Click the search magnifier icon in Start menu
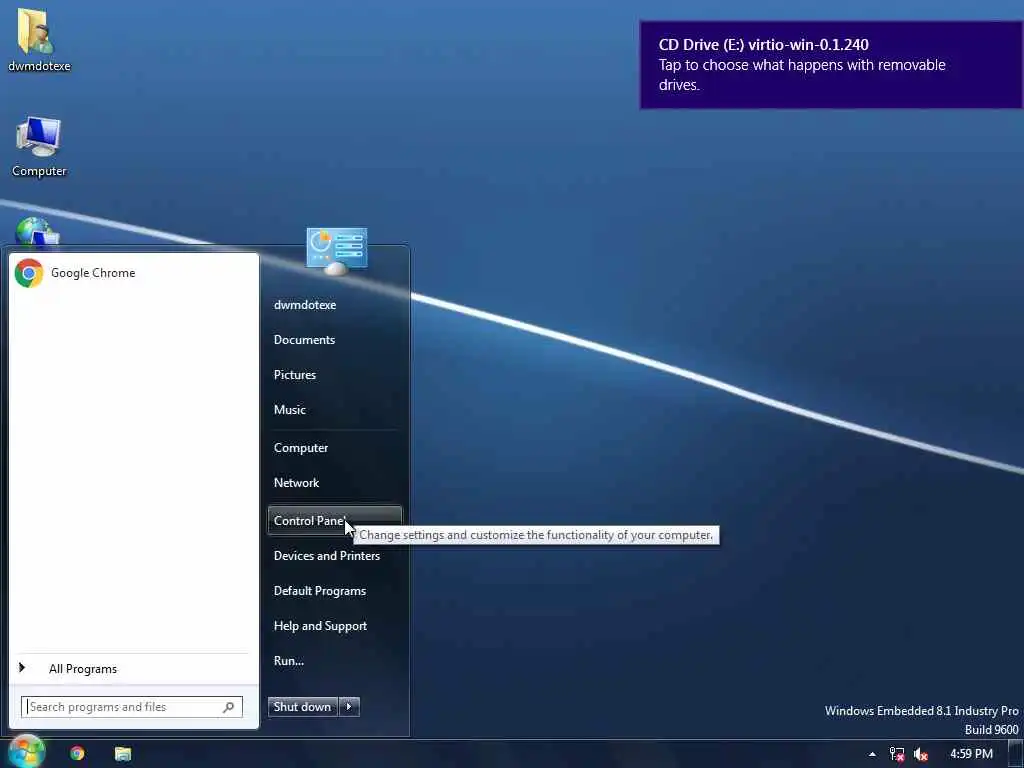This screenshot has width=1024, height=768. (x=229, y=707)
